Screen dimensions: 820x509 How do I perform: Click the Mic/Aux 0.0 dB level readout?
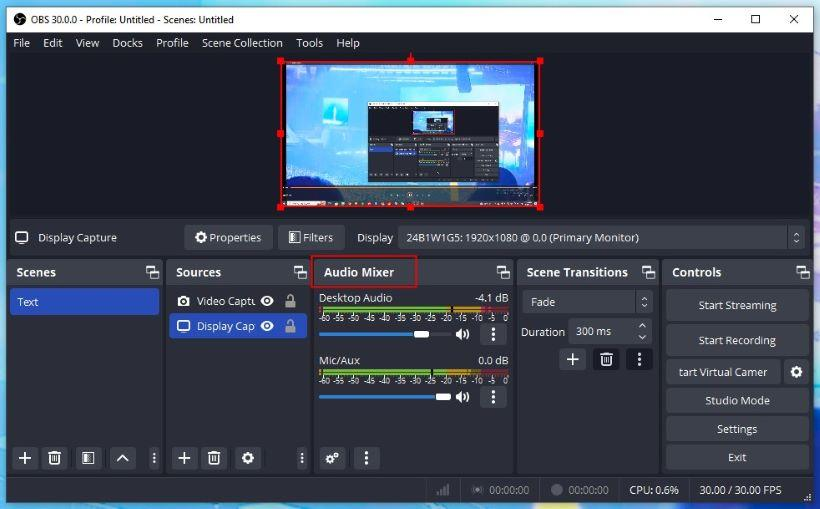pyautogui.click(x=493, y=360)
